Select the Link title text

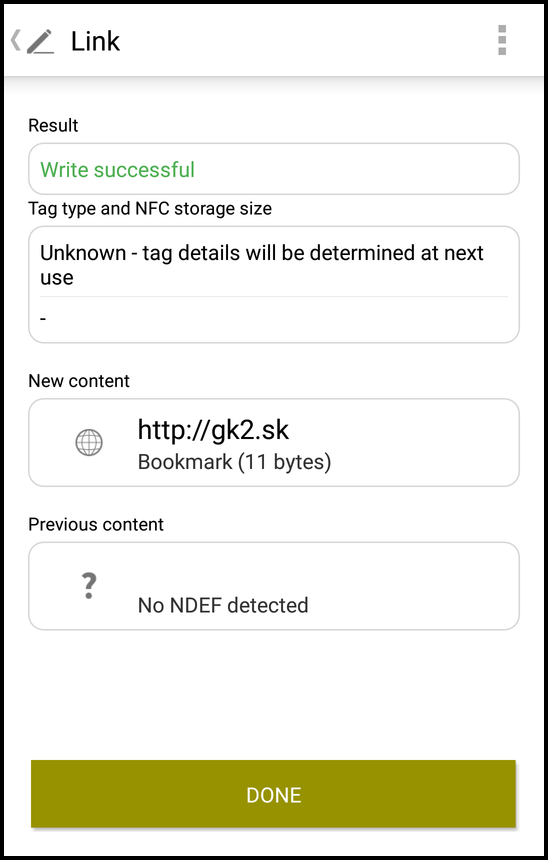click(95, 41)
